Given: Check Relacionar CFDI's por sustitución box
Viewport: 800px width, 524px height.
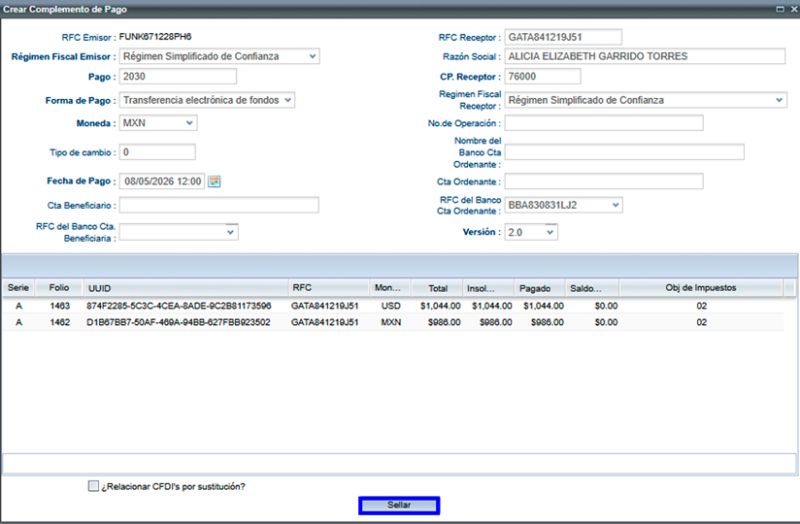Looking at the screenshot, I should click(x=93, y=486).
